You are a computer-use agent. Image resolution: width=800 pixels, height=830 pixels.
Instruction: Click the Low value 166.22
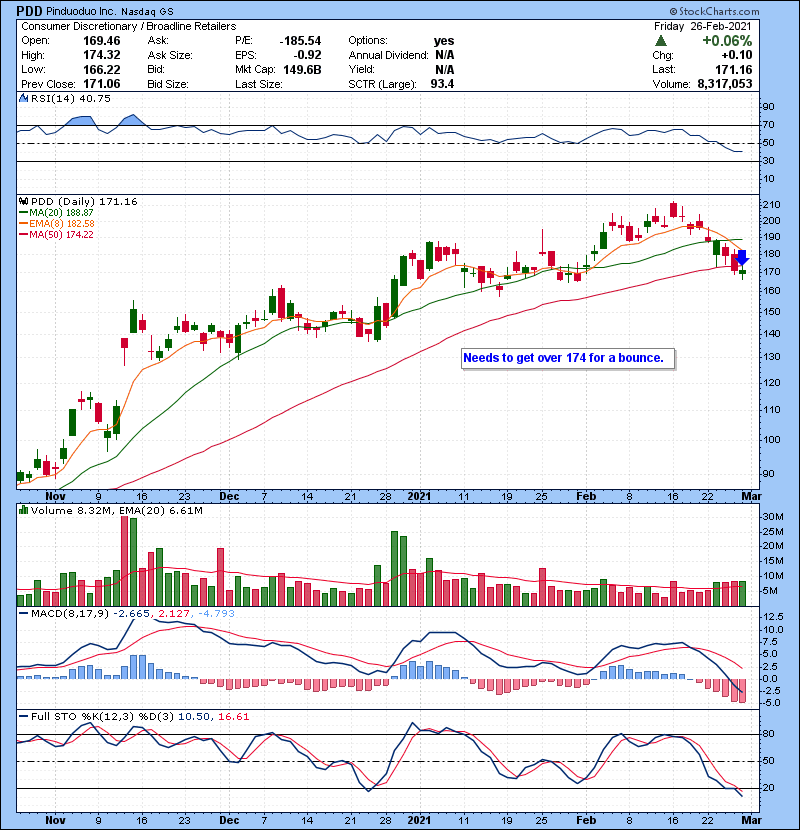coord(102,69)
